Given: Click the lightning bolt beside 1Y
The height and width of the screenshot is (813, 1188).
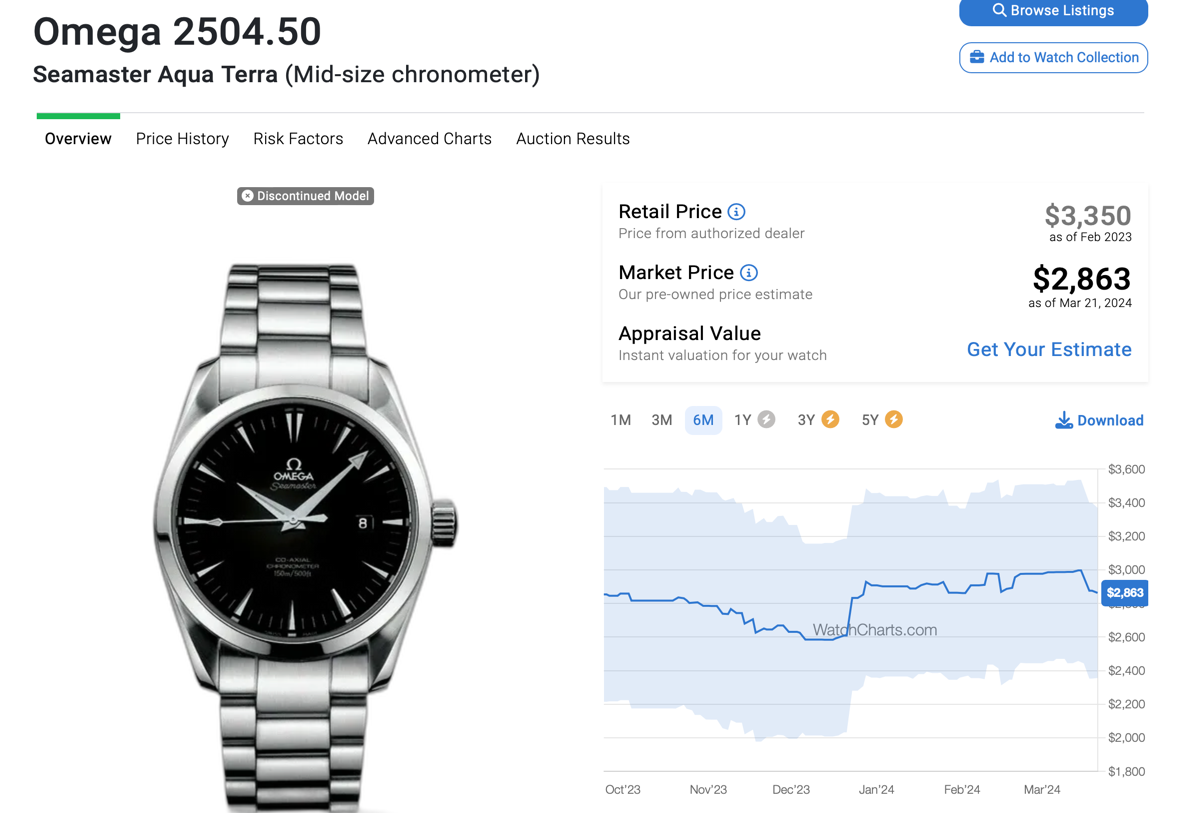Looking at the screenshot, I should 767,420.
